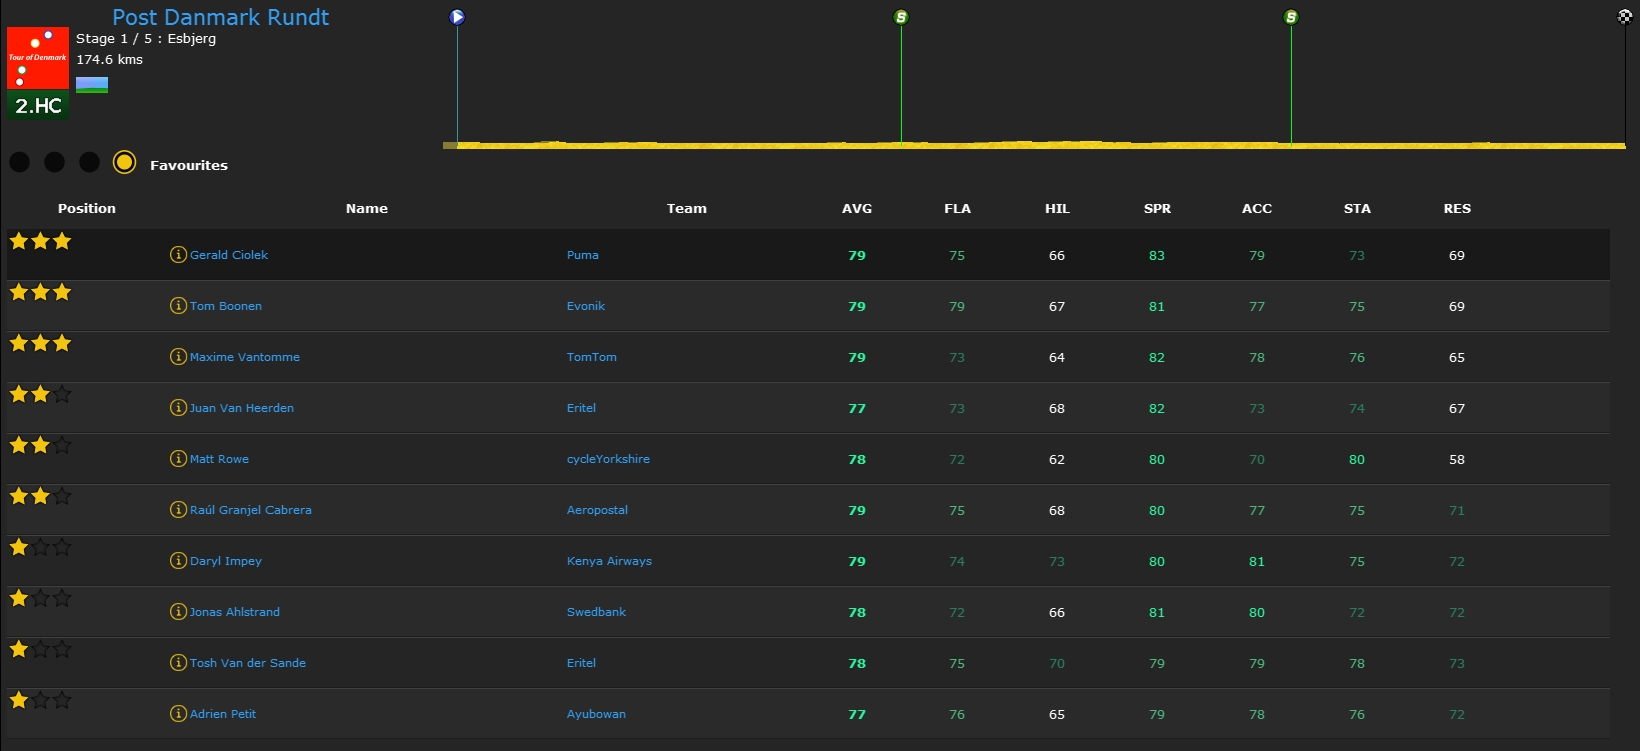Open info icon beside Tosh Van der Sande
The height and width of the screenshot is (751, 1640).
(x=178, y=663)
